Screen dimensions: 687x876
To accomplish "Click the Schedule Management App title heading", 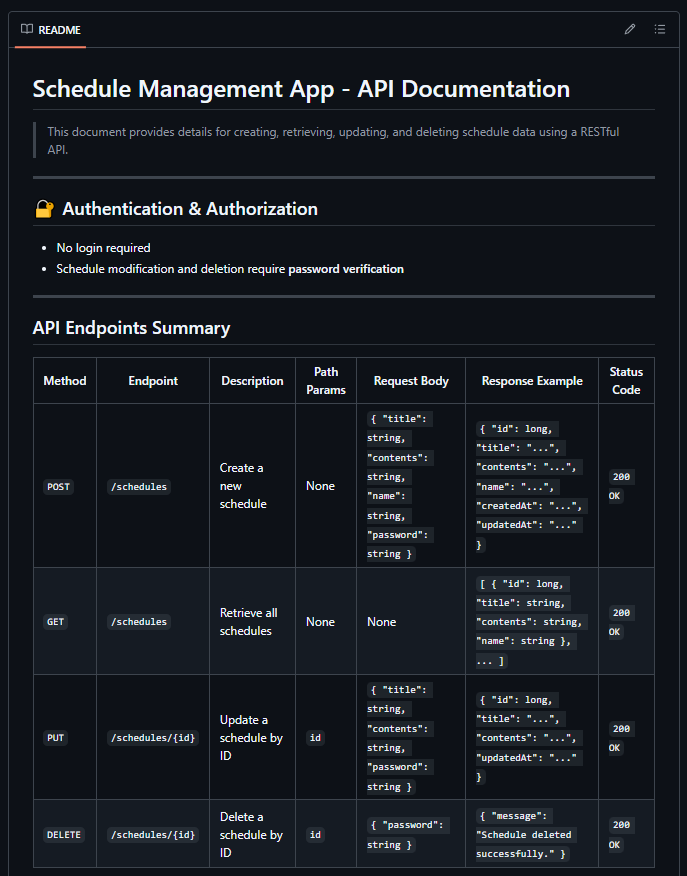I will pyautogui.click(x=301, y=88).
